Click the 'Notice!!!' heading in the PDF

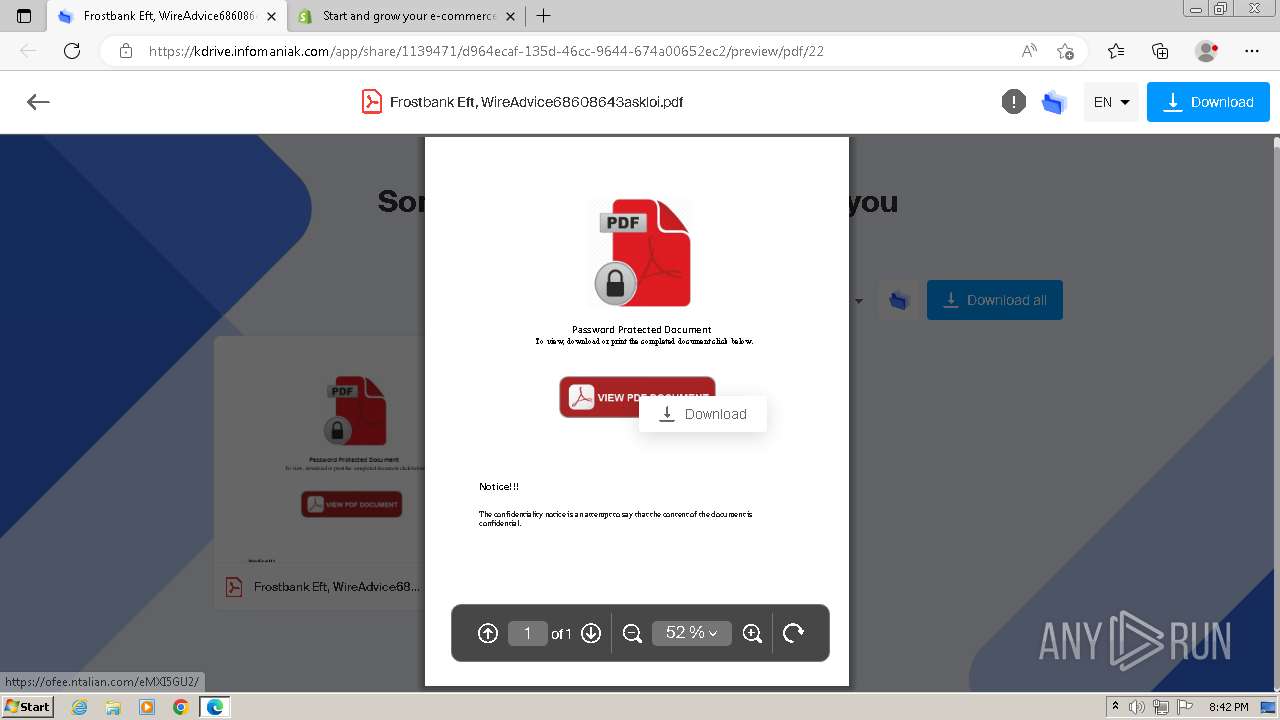click(499, 487)
